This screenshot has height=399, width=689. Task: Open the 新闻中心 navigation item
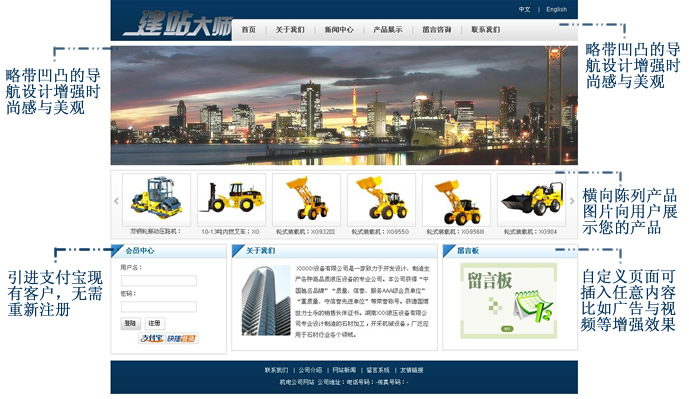click(x=339, y=29)
